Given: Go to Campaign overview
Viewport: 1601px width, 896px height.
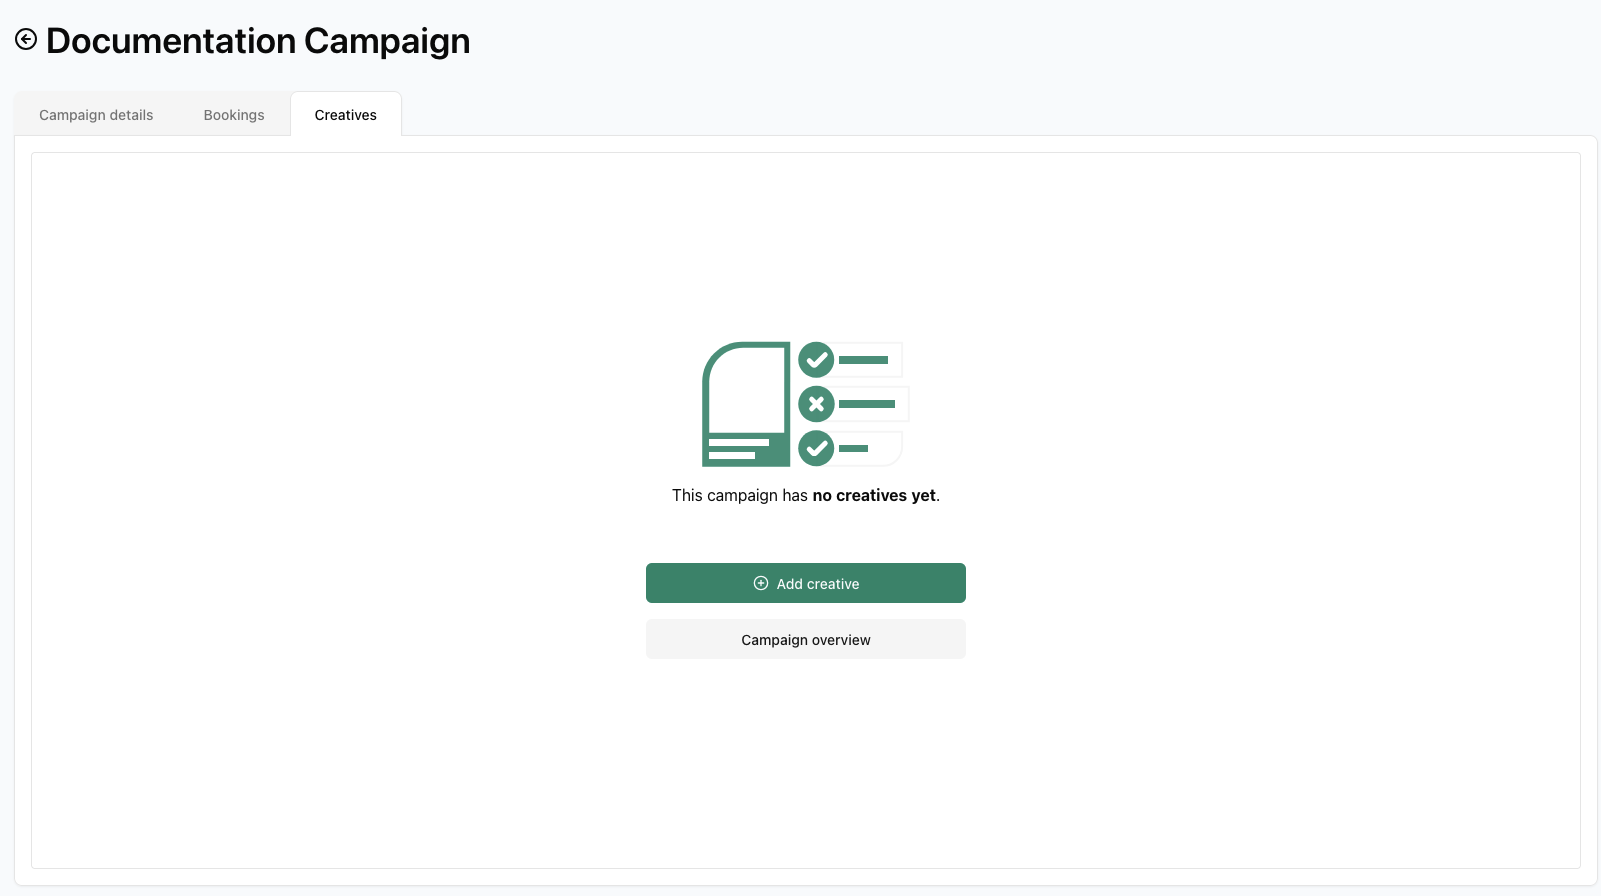Looking at the screenshot, I should click(806, 639).
